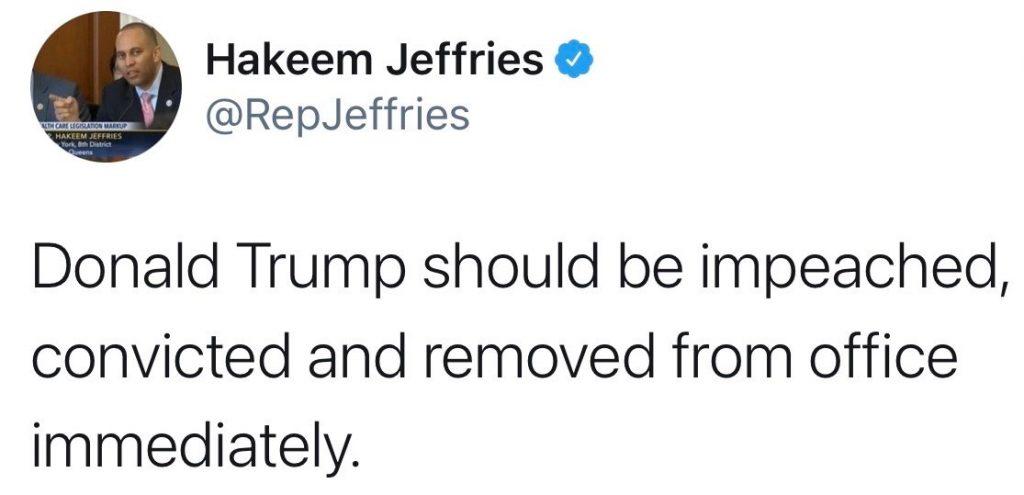Click the pink tie in the profile photo

coord(146,108)
